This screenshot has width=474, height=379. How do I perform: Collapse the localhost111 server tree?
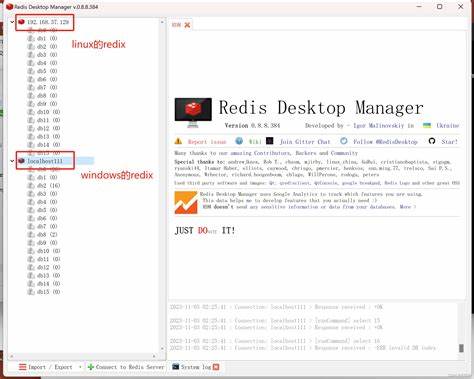point(12,161)
